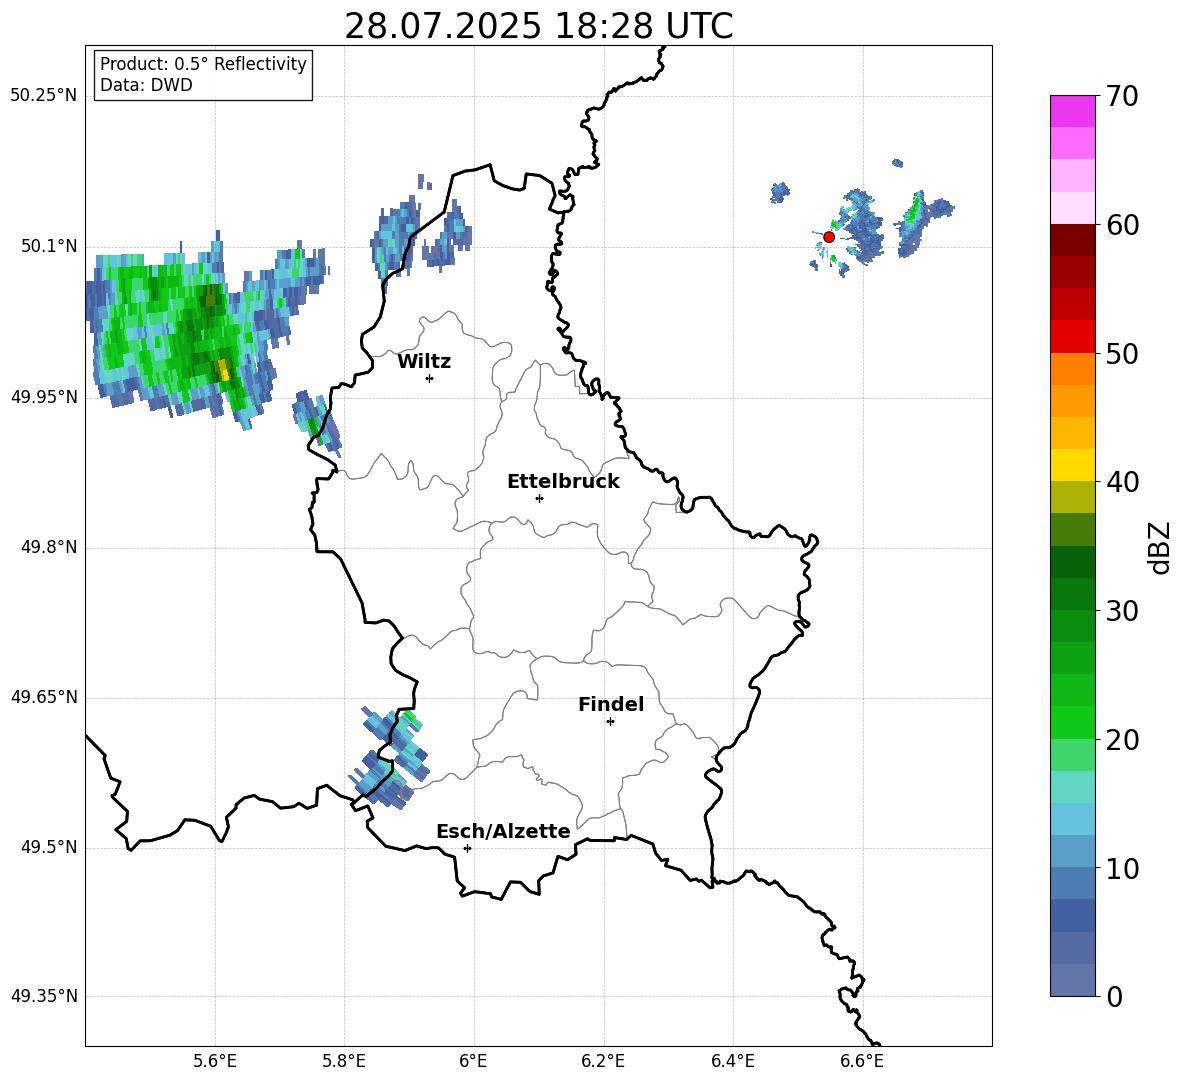Click the Esch/Alzette city label
The image size is (1184, 1081).
(x=503, y=832)
